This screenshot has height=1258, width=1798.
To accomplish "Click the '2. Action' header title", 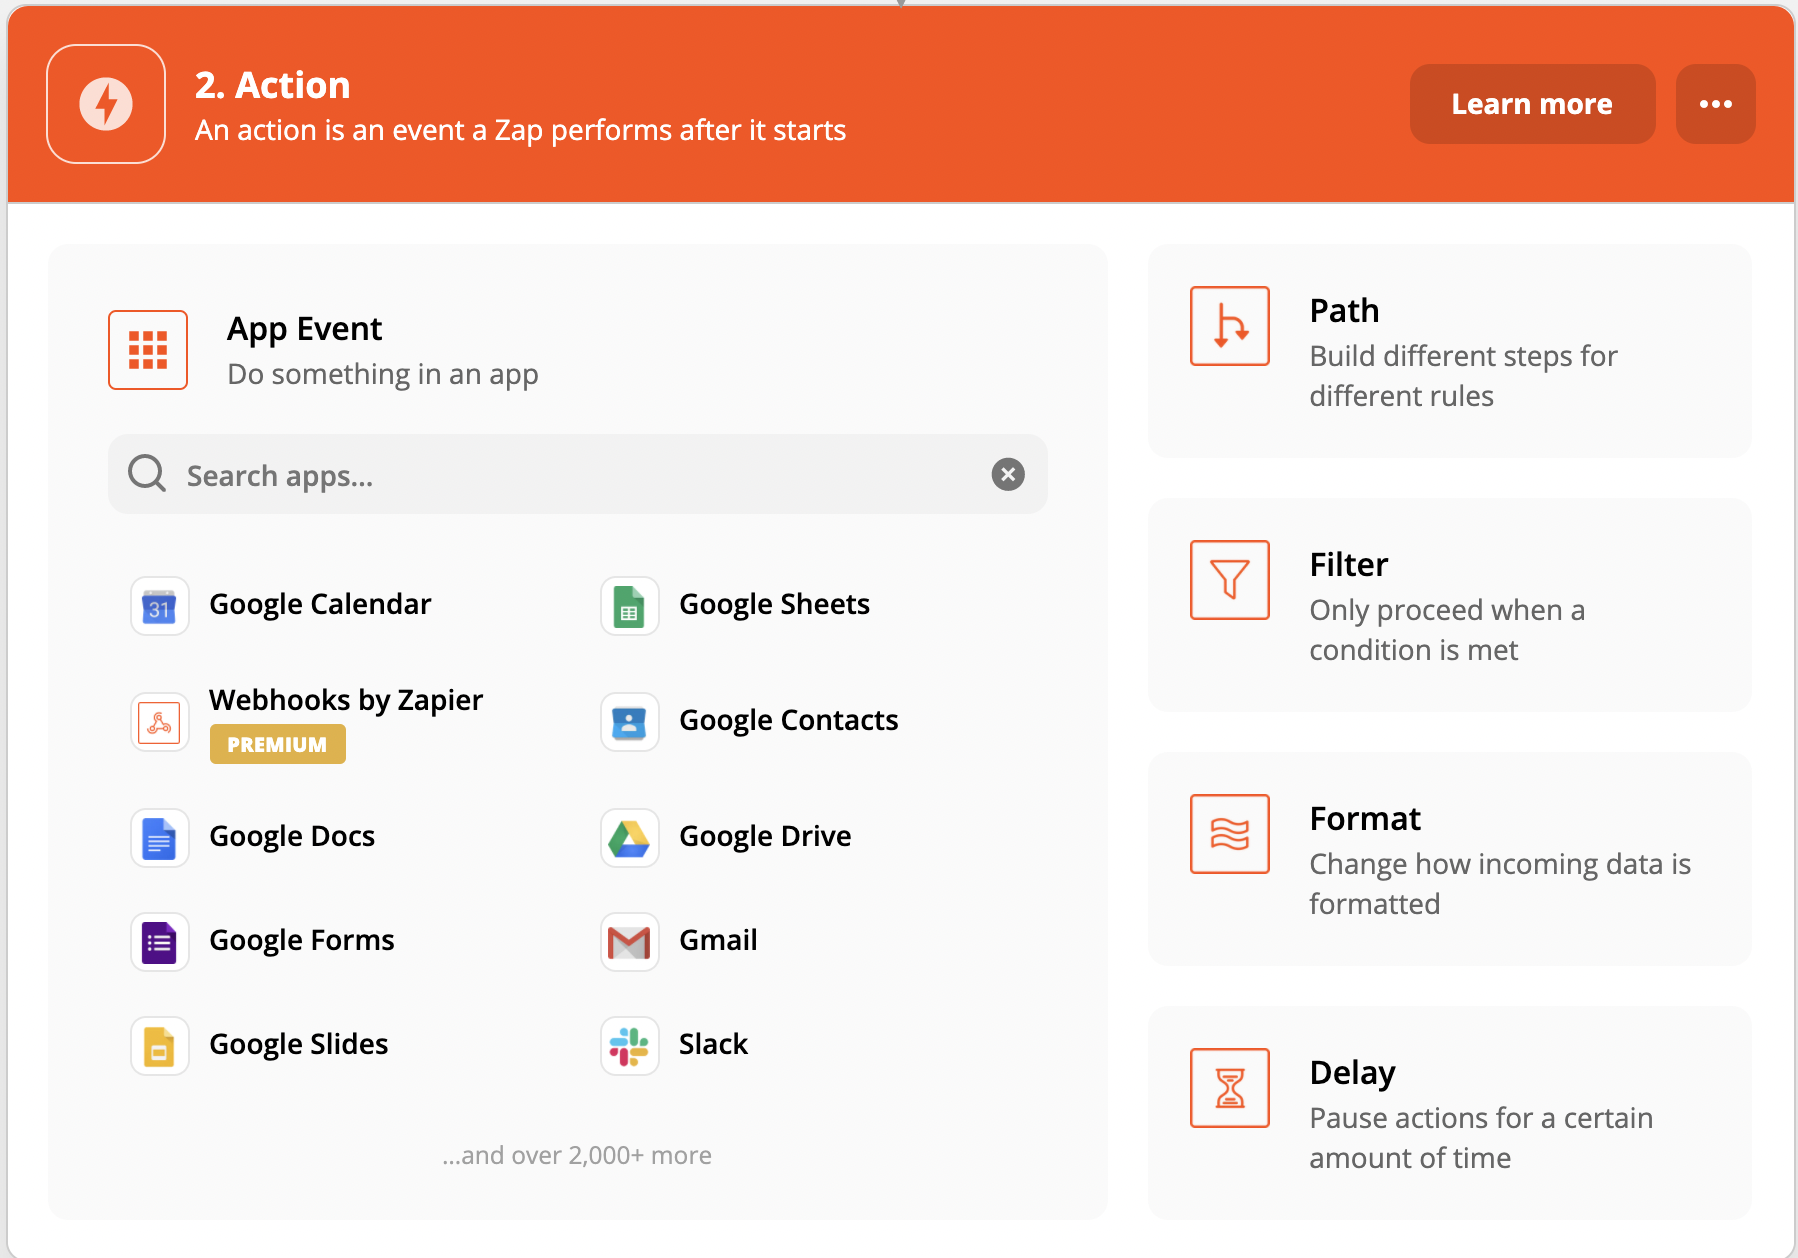I will click(x=273, y=85).
